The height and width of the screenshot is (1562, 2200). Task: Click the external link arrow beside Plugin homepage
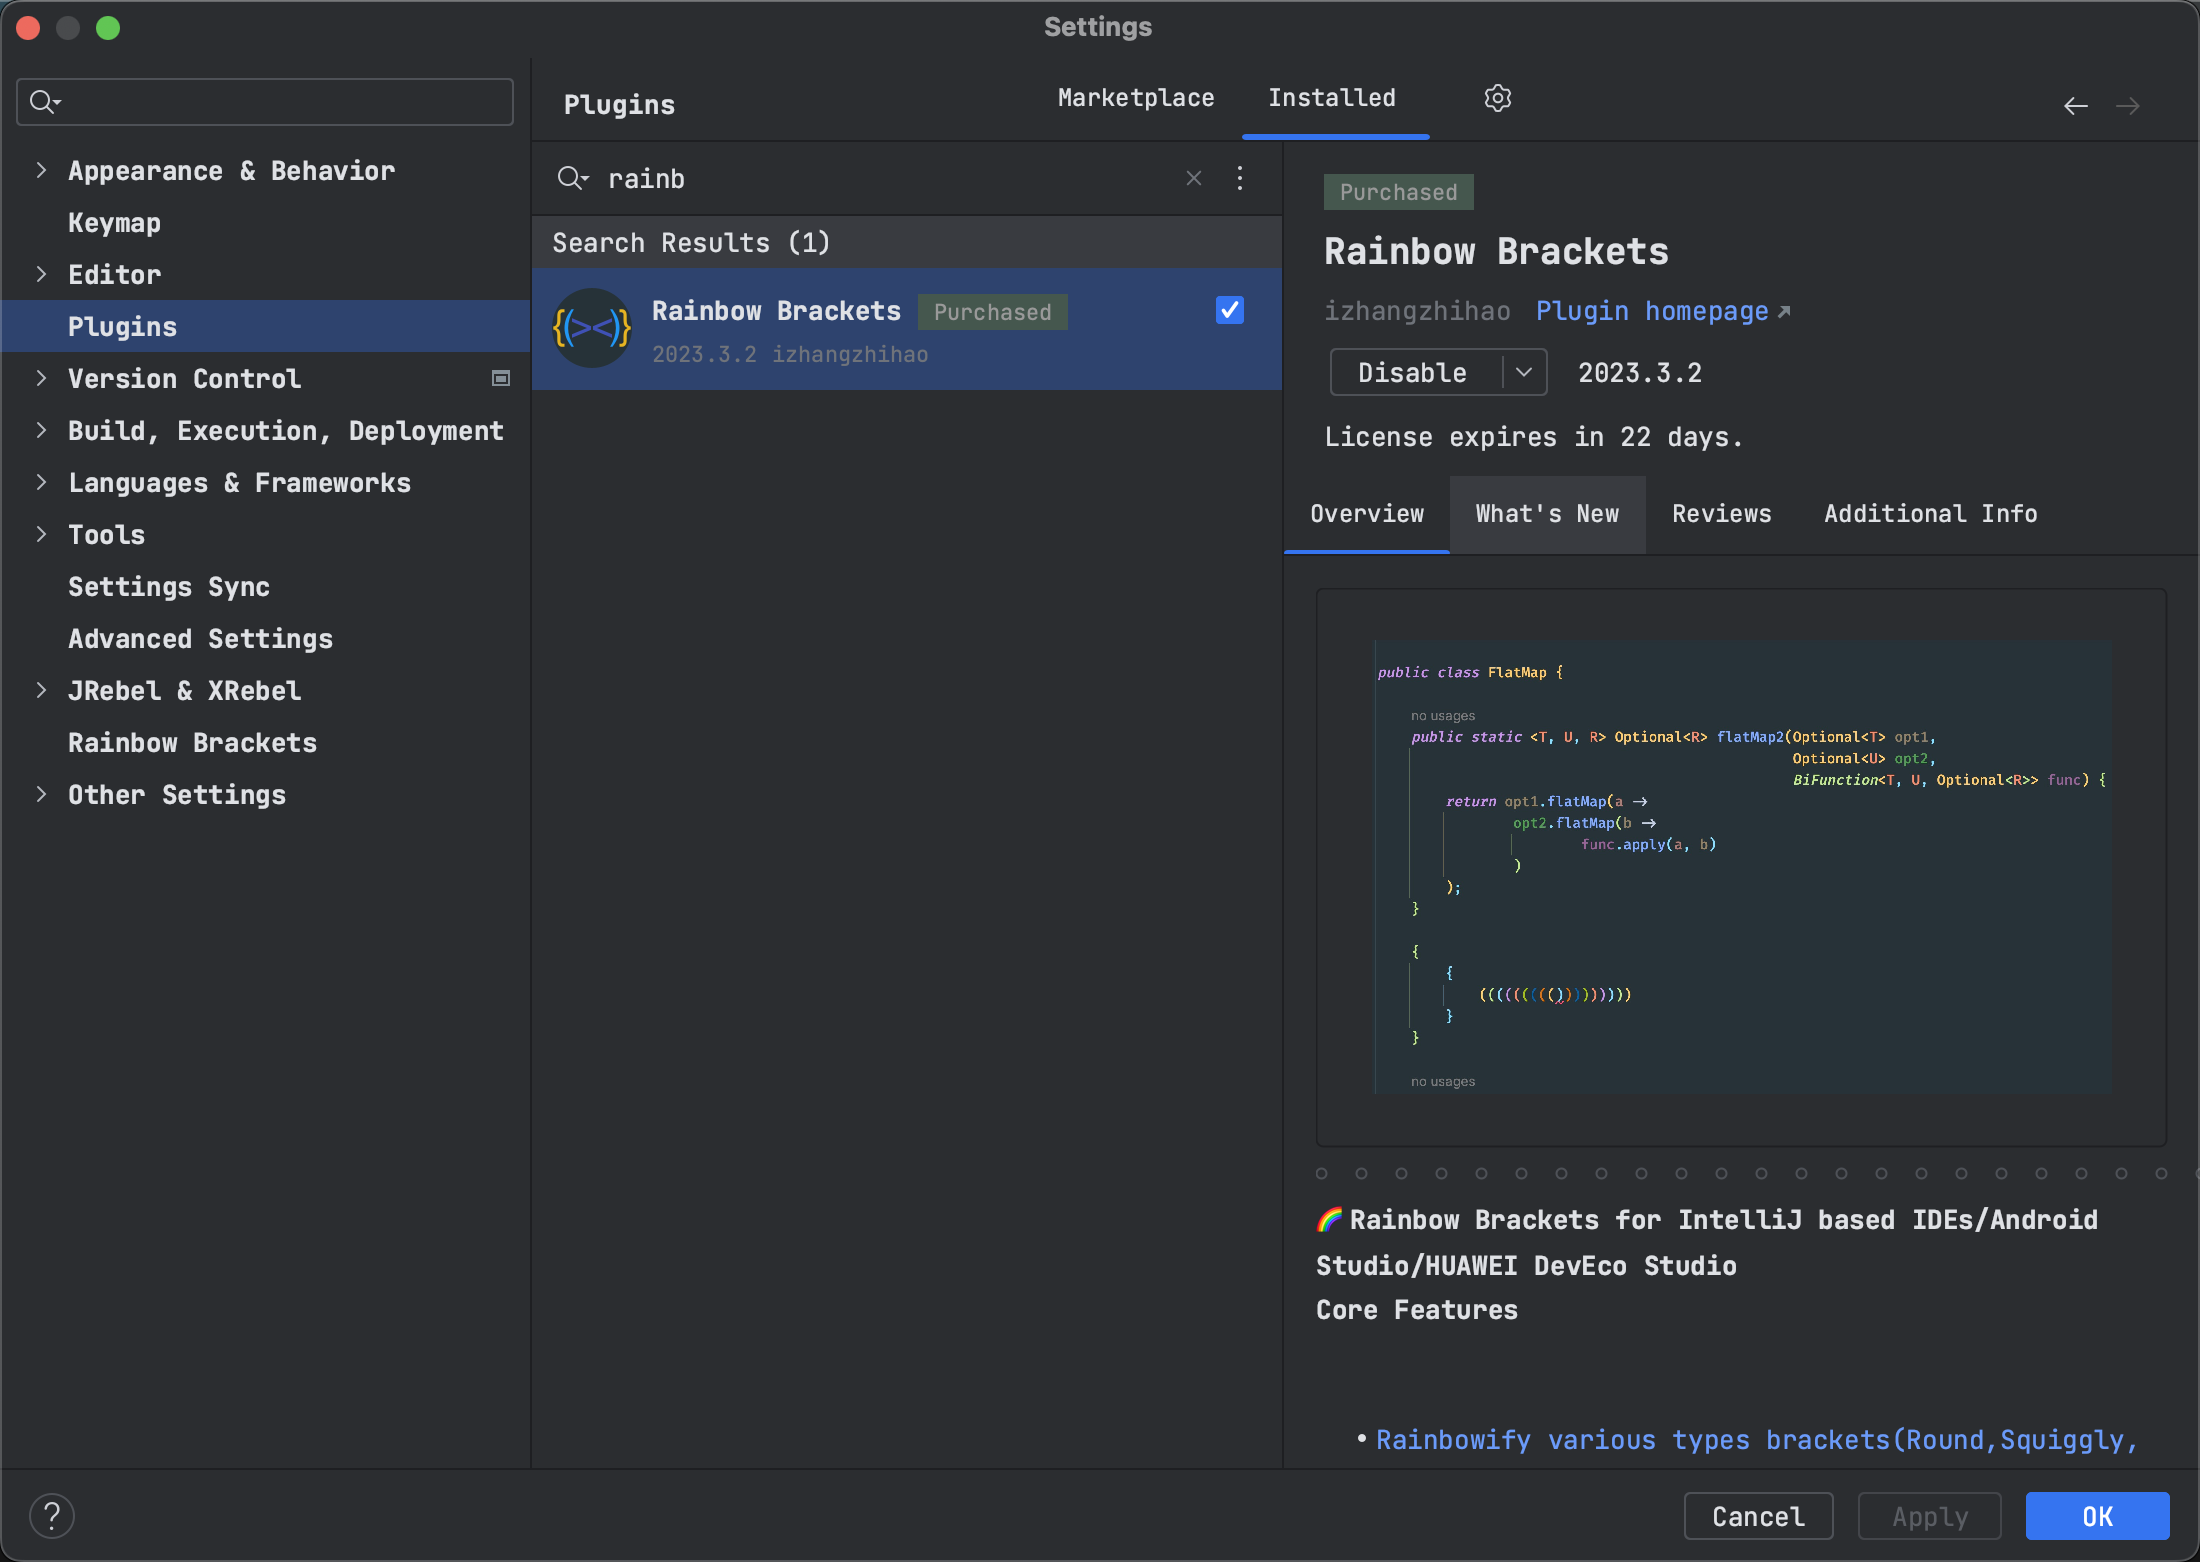(x=1784, y=312)
